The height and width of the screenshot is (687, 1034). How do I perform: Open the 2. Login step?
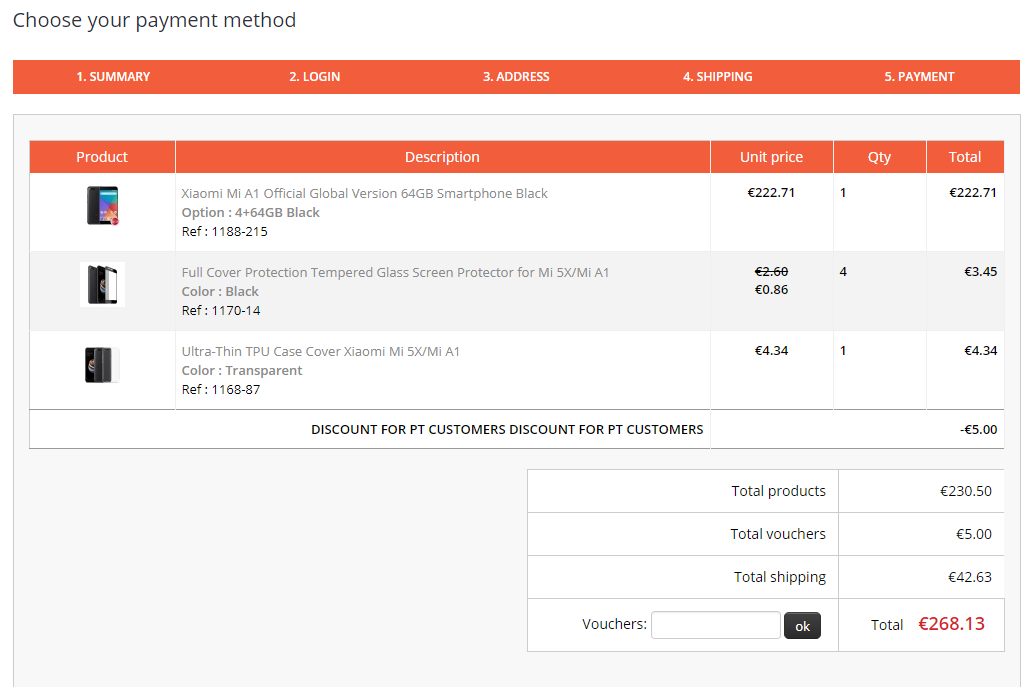(x=315, y=77)
